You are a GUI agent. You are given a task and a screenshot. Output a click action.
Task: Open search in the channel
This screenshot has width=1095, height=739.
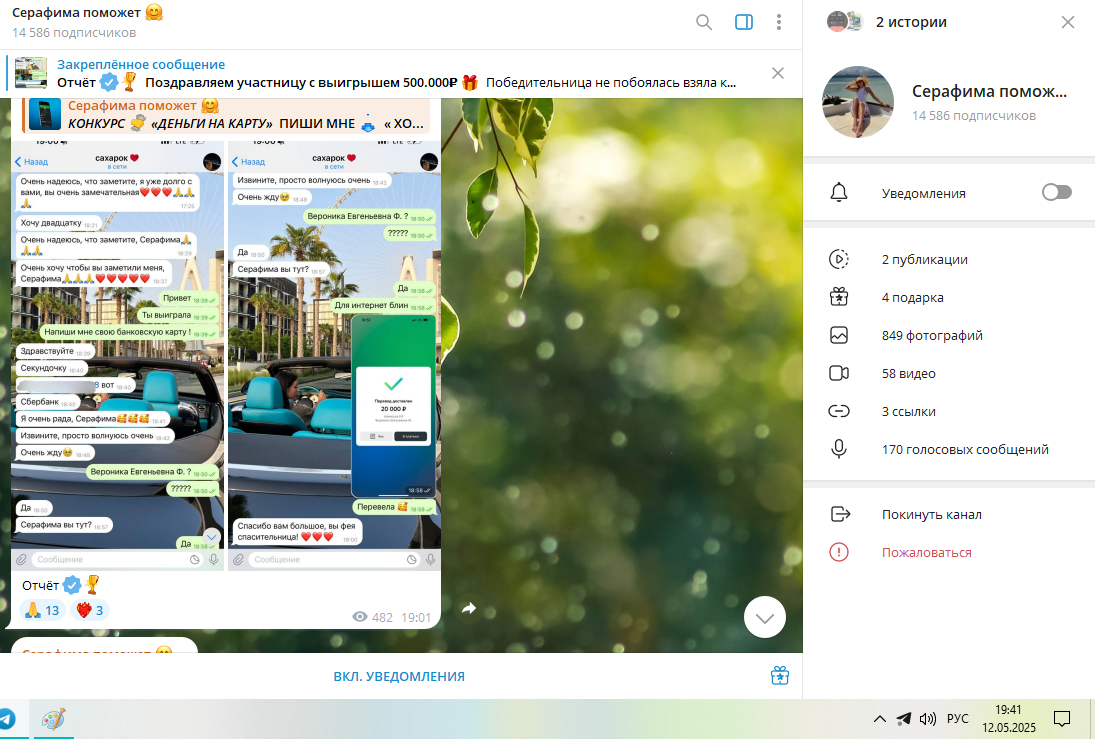pyautogui.click(x=704, y=22)
